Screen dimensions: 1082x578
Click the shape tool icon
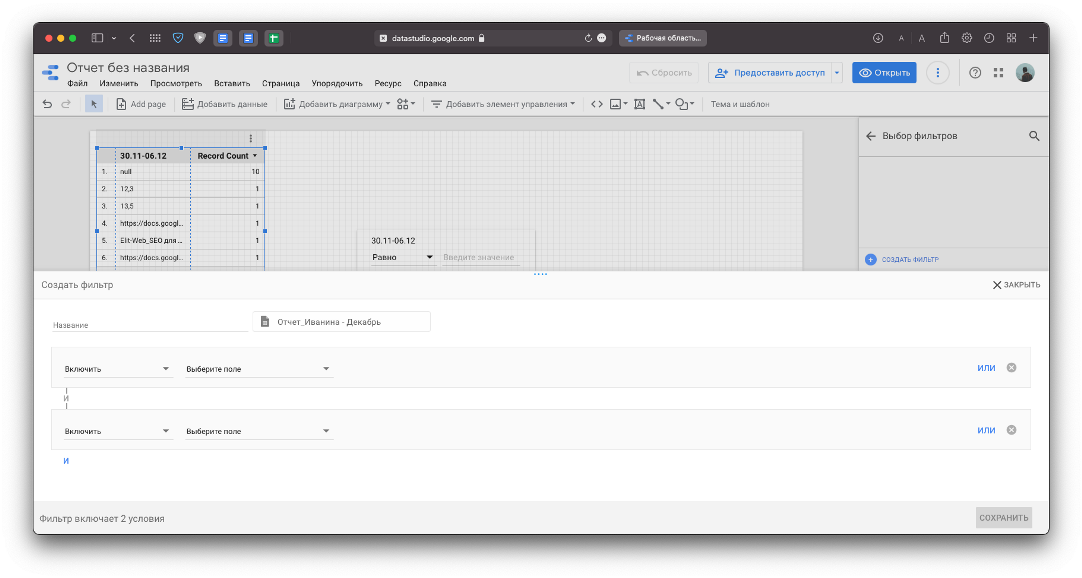[x=684, y=104]
